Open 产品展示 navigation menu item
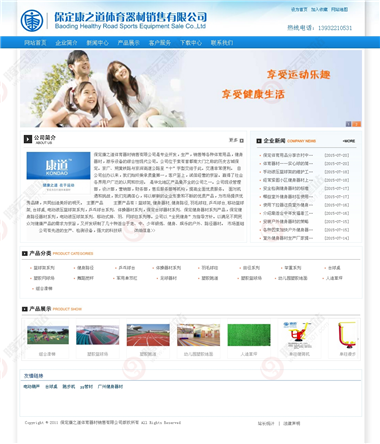 click(x=128, y=43)
